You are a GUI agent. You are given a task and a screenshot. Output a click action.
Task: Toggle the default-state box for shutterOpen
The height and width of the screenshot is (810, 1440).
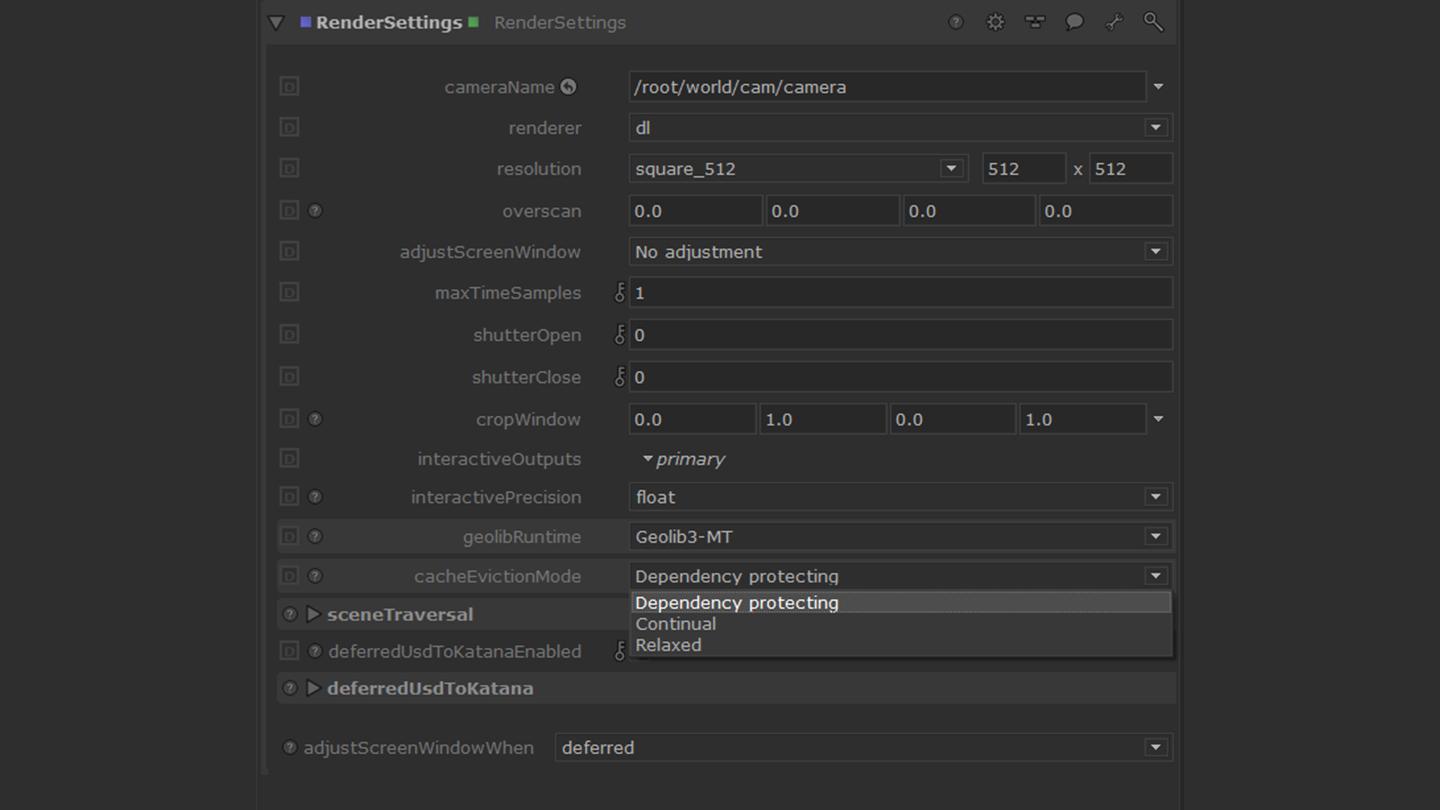click(289, 335)
